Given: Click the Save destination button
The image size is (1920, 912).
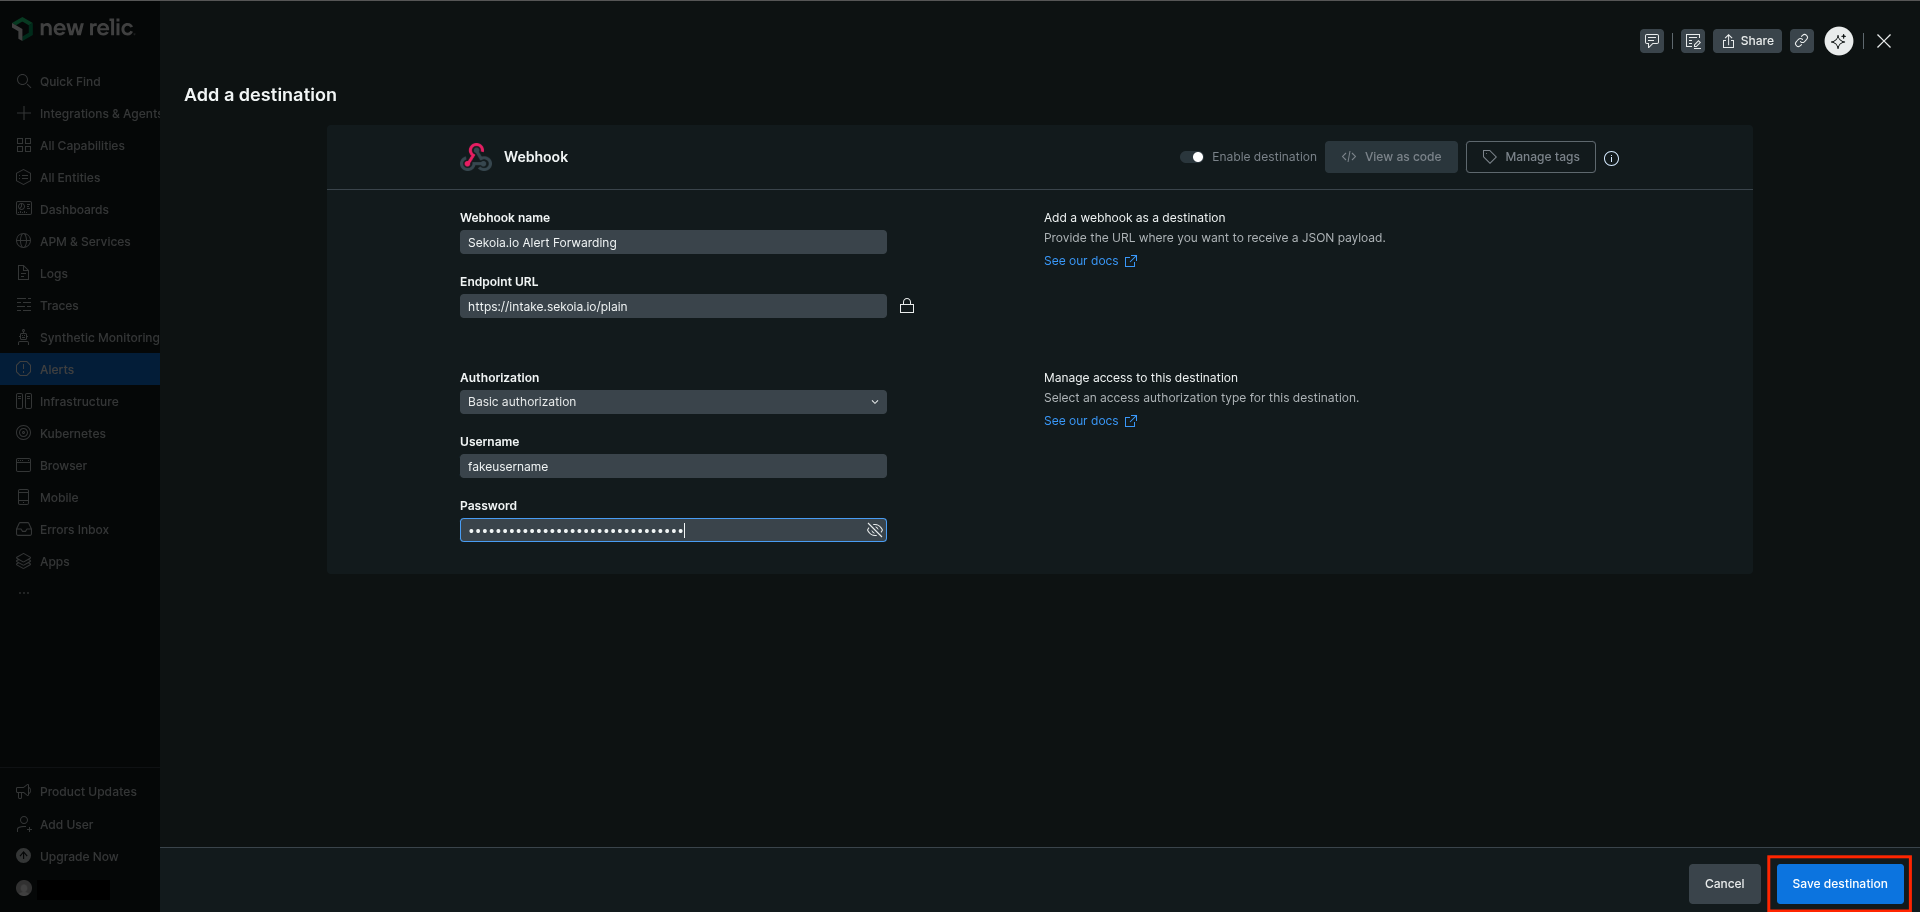Looking at the screenshot, I should 1839,884.
